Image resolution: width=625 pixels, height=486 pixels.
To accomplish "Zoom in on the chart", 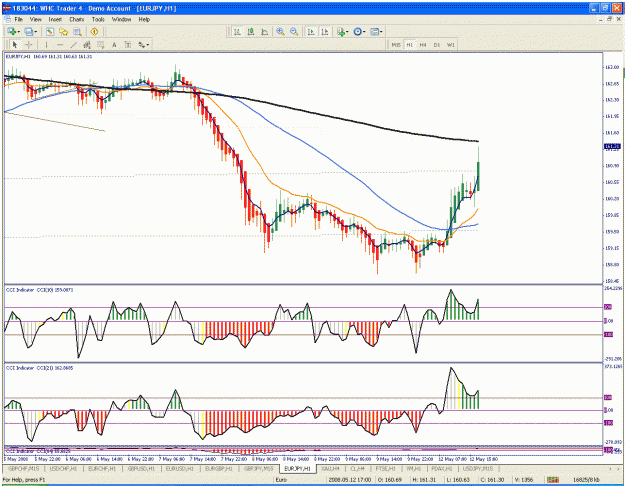I will pos(281,31).
